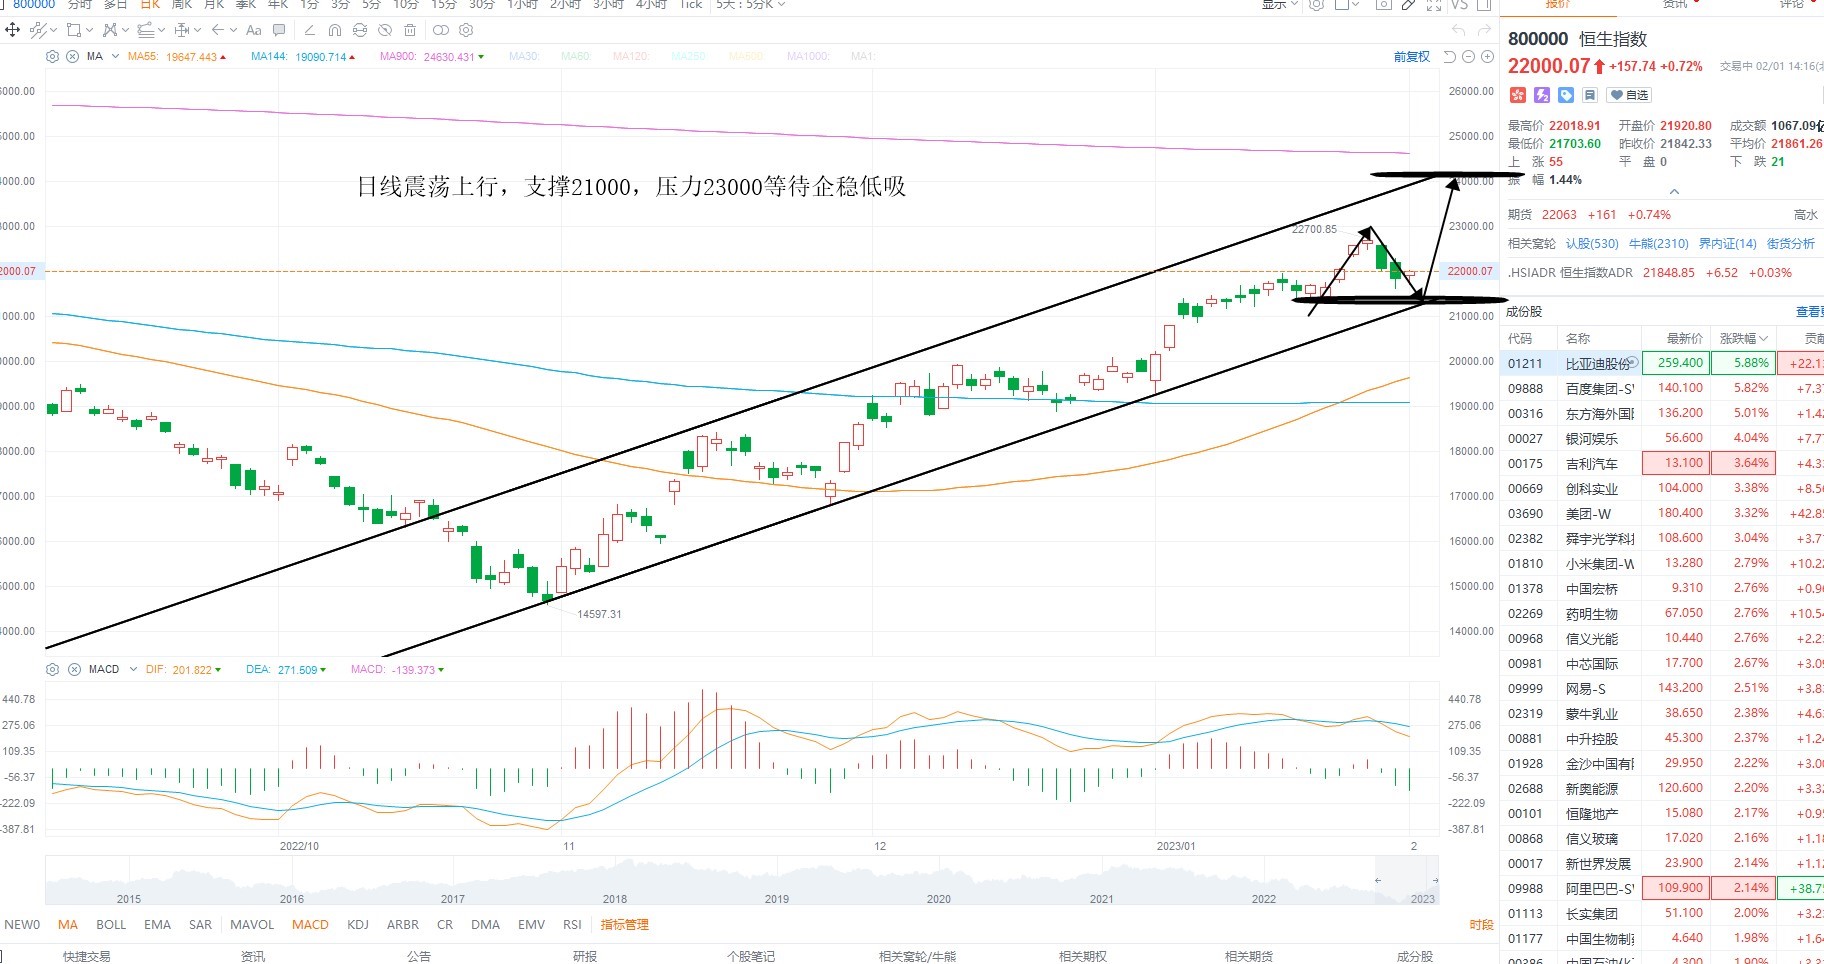Switch to 周K weekly candlestick period
The height and width of the screenshot is (964, 1824).
[181, 4]
